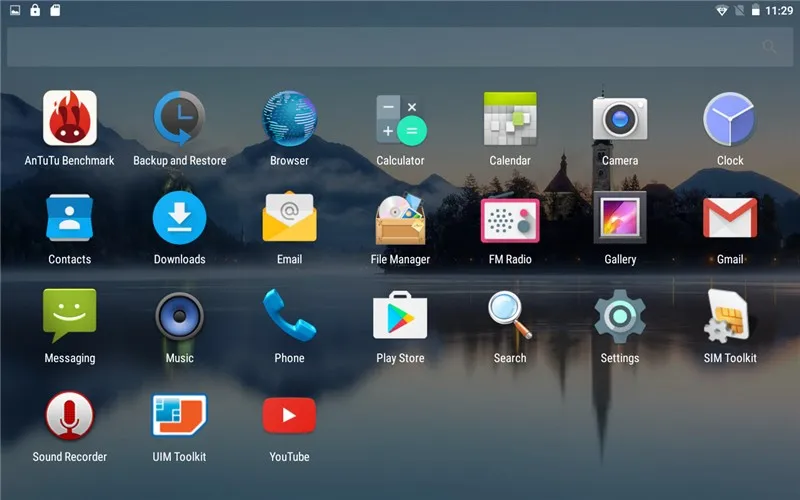Tap the SD card notification icon
Screen dimensions: 800x500
[55, 10]
